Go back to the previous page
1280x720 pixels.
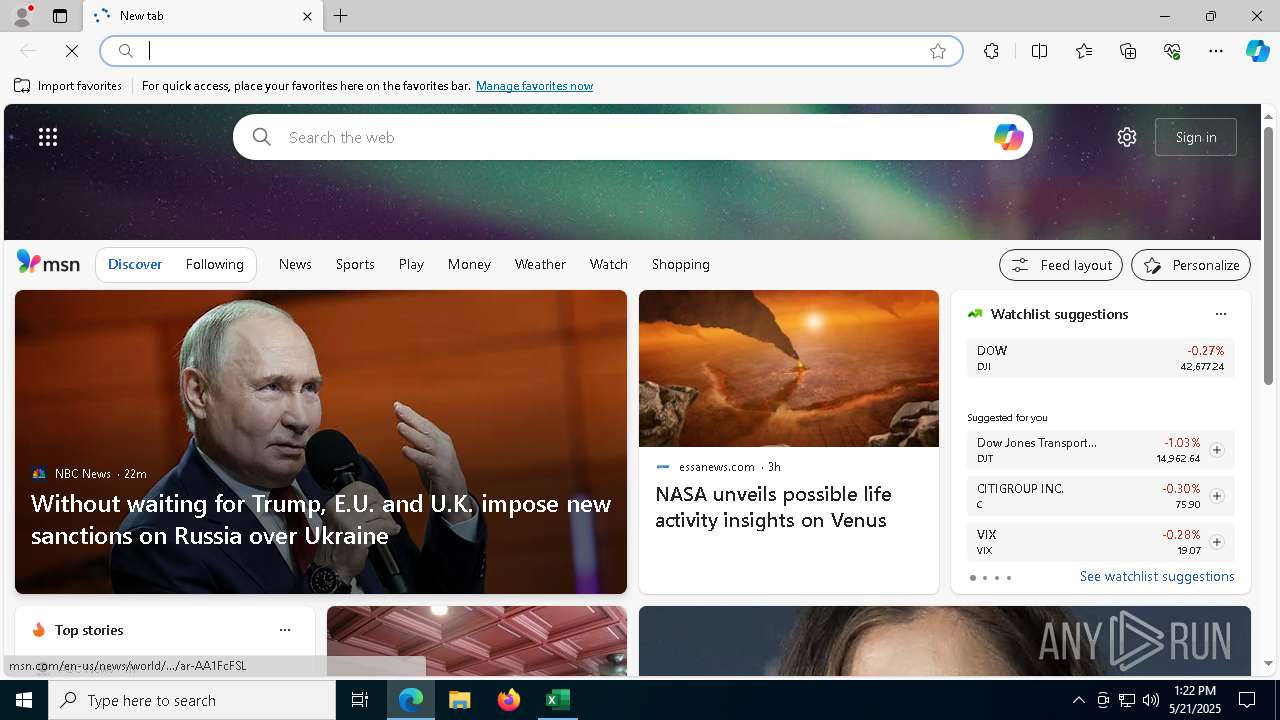pyautogui.click(x=28, y=51)
